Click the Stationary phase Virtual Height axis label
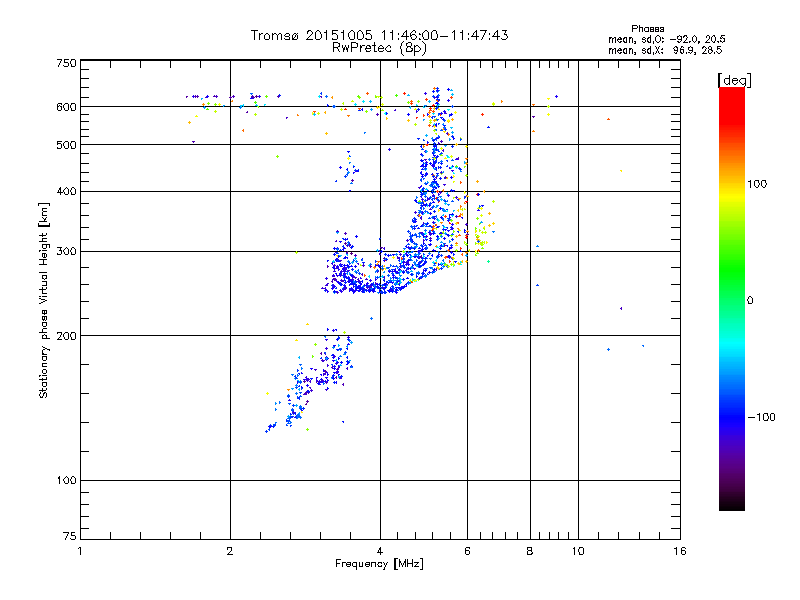This screenshot has width=800, height=600. [44, 300]
